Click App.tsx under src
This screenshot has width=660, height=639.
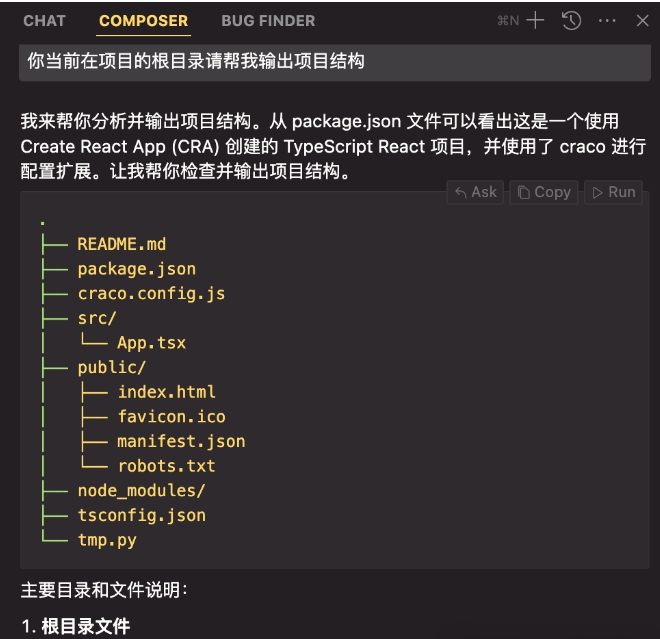coord(151,343)
